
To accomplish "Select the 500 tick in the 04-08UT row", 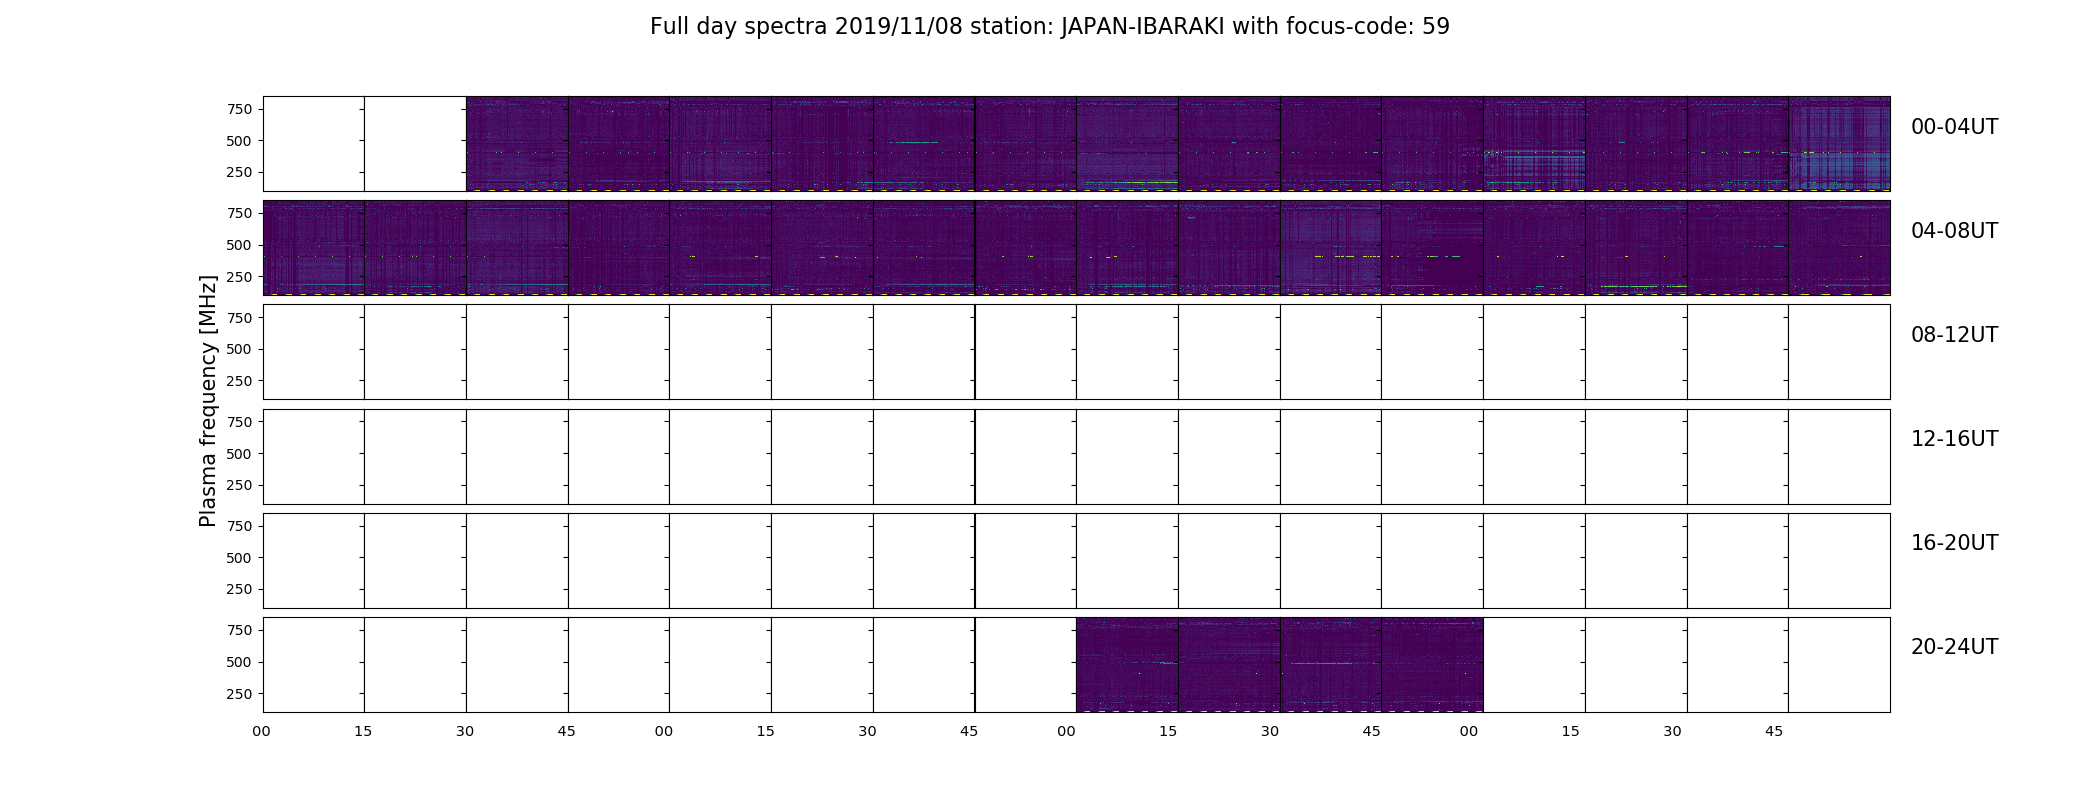I will pyautogui.click(x=239, y=245).
